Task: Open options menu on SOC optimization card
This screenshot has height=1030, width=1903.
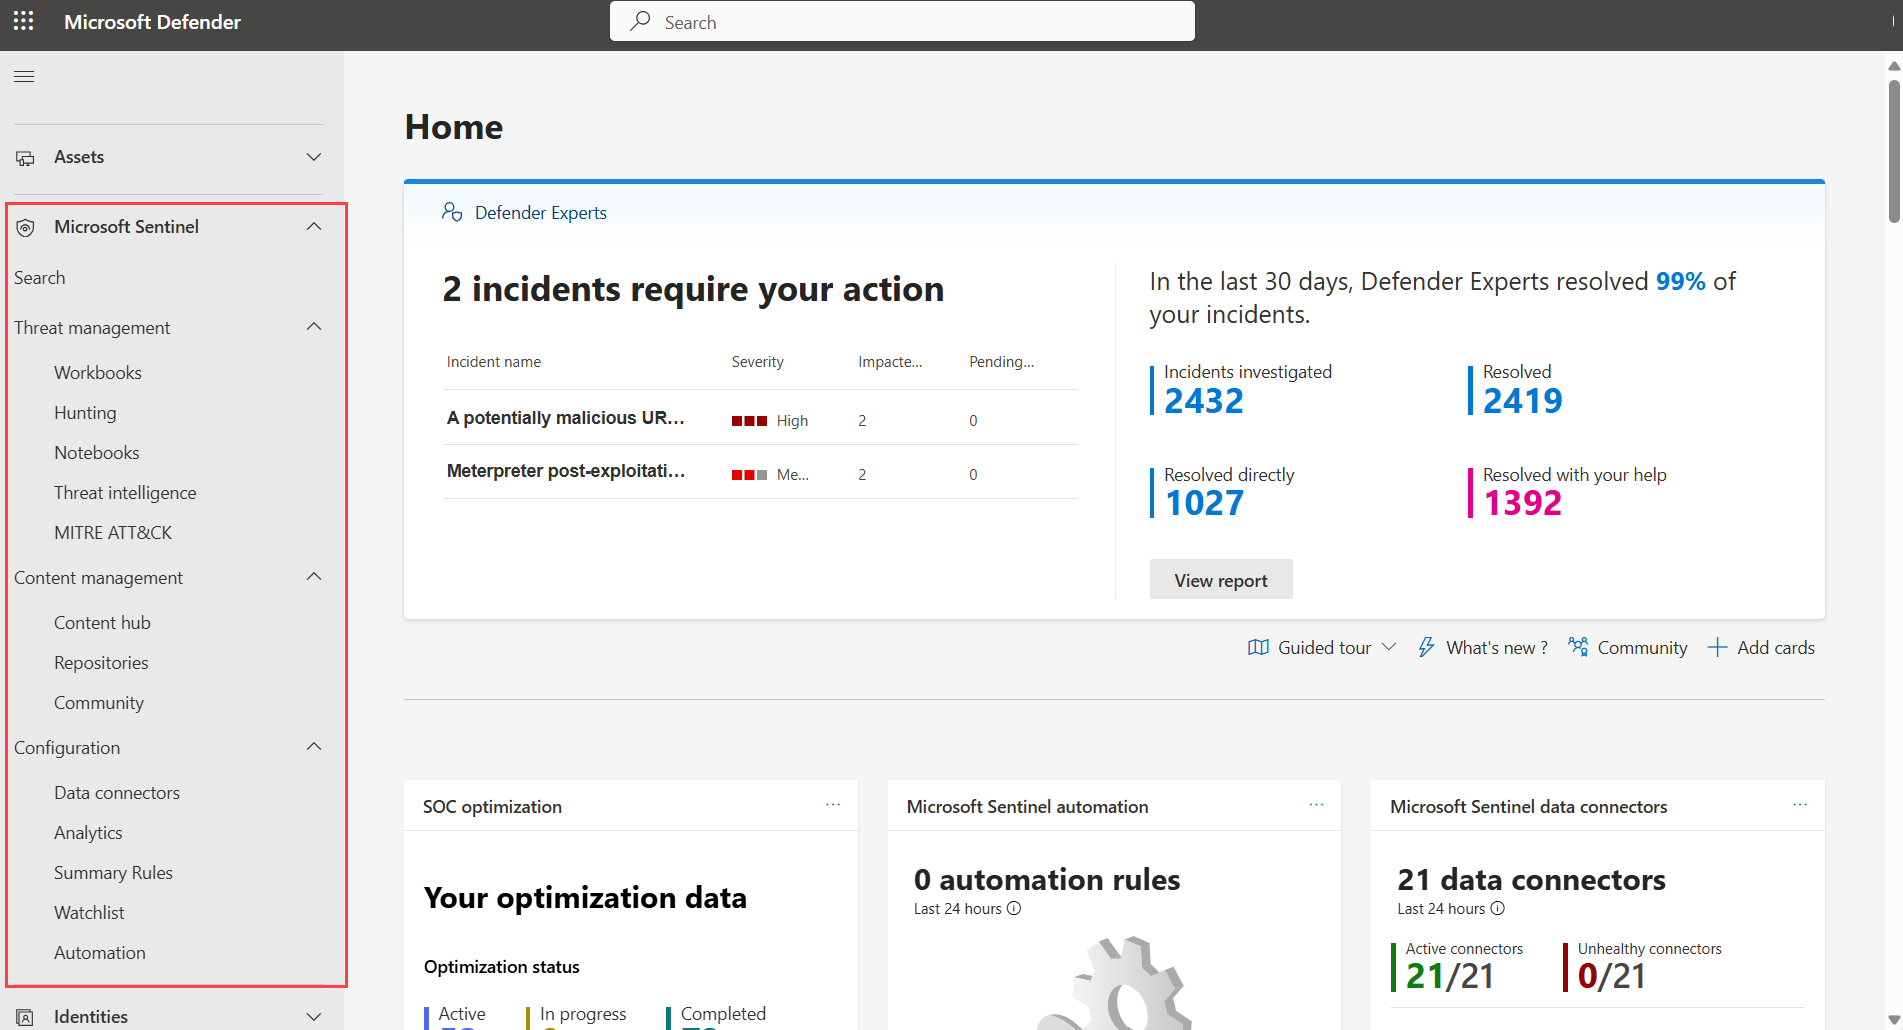Action: point(834,804)
